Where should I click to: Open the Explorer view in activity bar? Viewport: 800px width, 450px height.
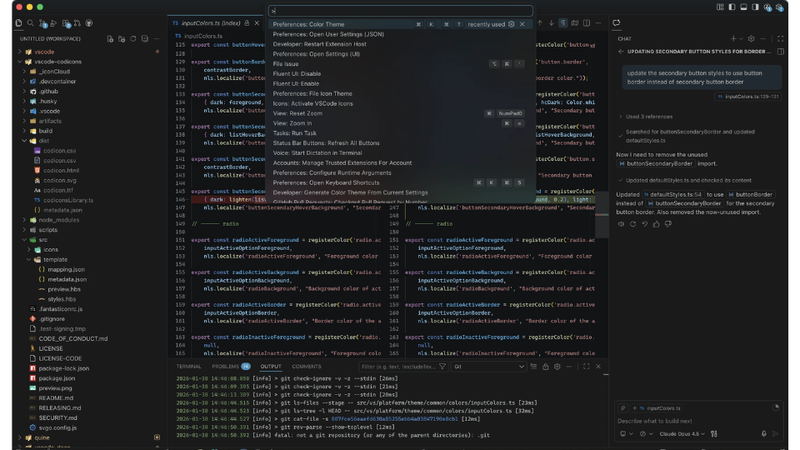click(19, 23)
